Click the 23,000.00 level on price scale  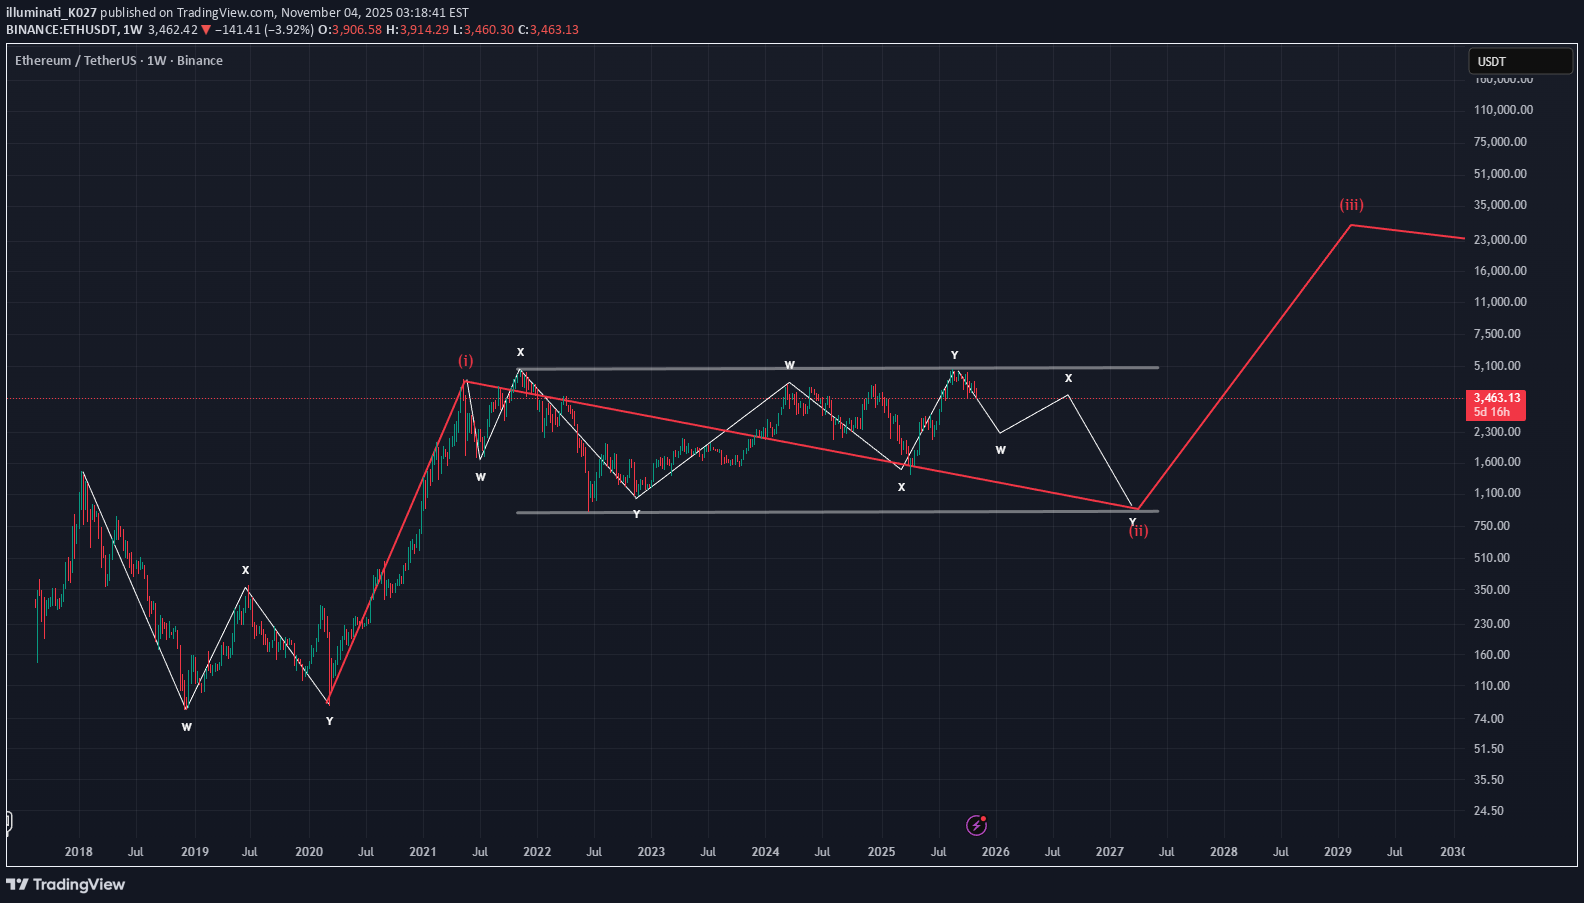tap(1500, 240)
